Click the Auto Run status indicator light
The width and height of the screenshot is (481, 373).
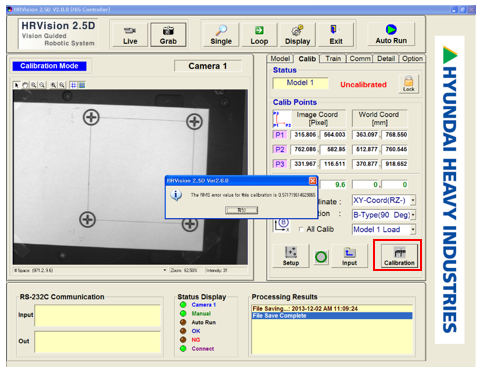[183, 322]
